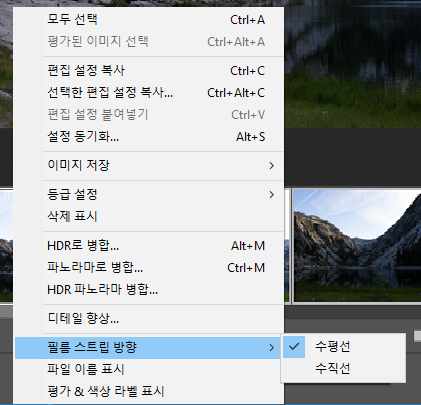Choose 모두 선택 menu entry
Screen dimensions: 421x405
(148, 19)
